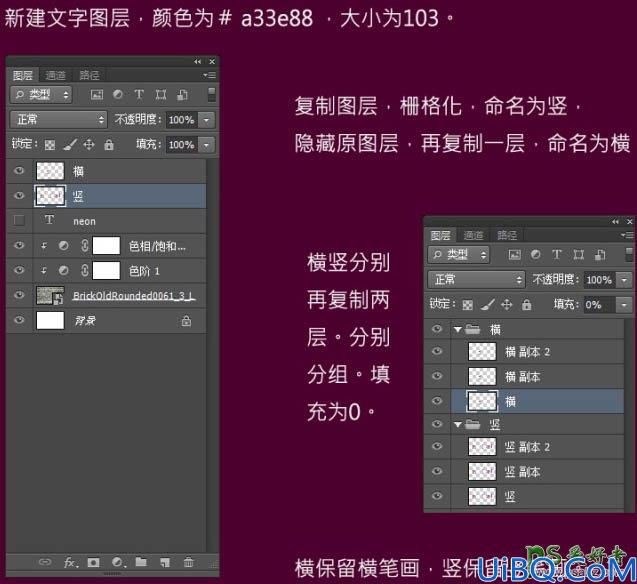Hide 竖 副本 layer in right panel
Image resolution: width=637 pixels, height=584 pixels.
(x=437, y=471)
